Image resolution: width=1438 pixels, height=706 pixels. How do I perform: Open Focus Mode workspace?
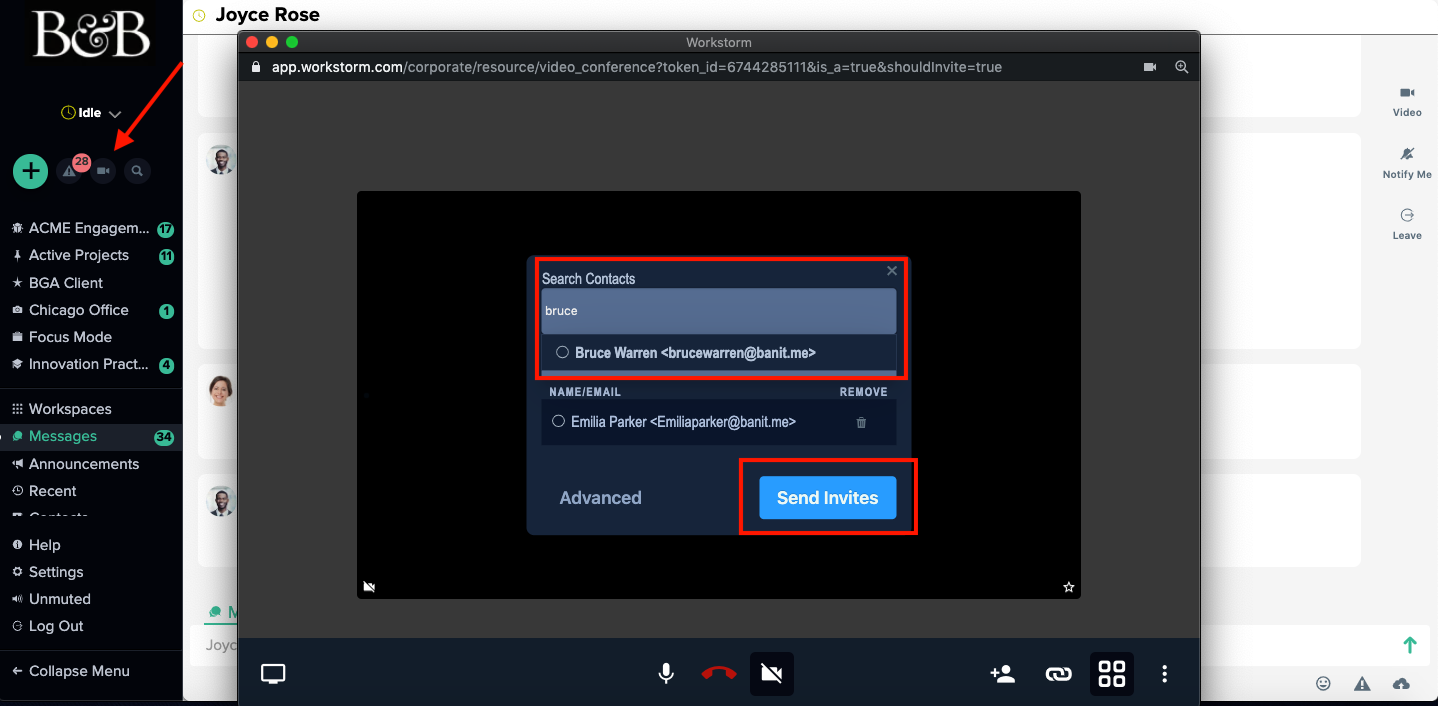70,337
